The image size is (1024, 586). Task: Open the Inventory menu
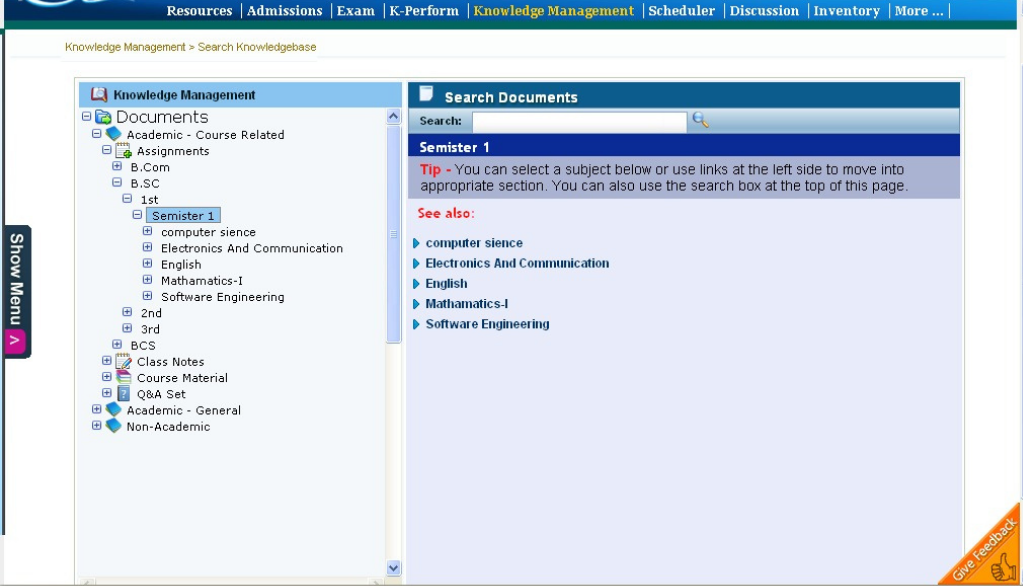point(846,10)
